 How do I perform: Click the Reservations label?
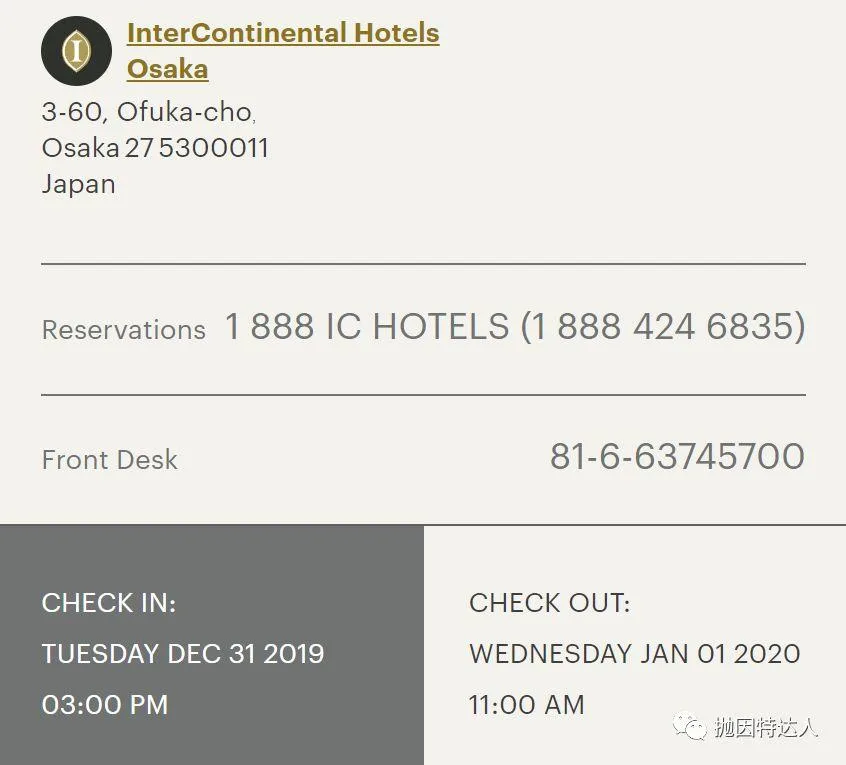click(x=124, y=330)
